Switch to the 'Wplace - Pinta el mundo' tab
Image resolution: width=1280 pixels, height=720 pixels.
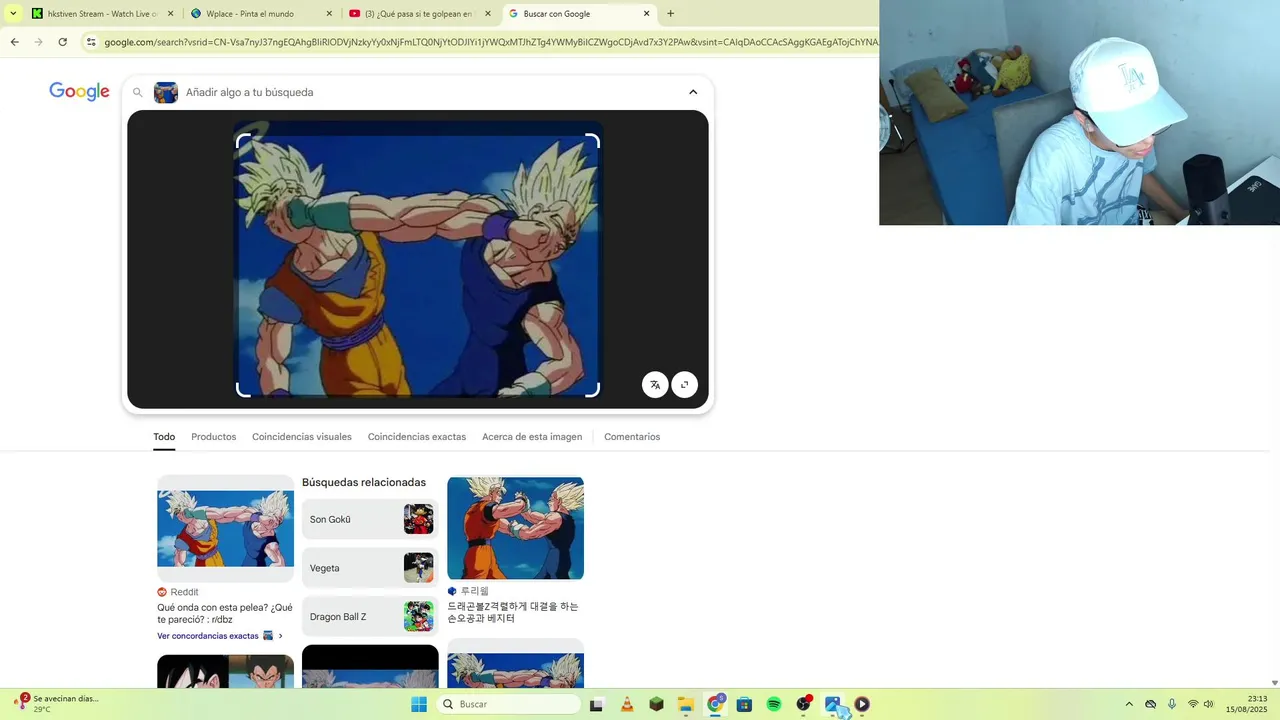pyautogui.click(x=260, y=14)
